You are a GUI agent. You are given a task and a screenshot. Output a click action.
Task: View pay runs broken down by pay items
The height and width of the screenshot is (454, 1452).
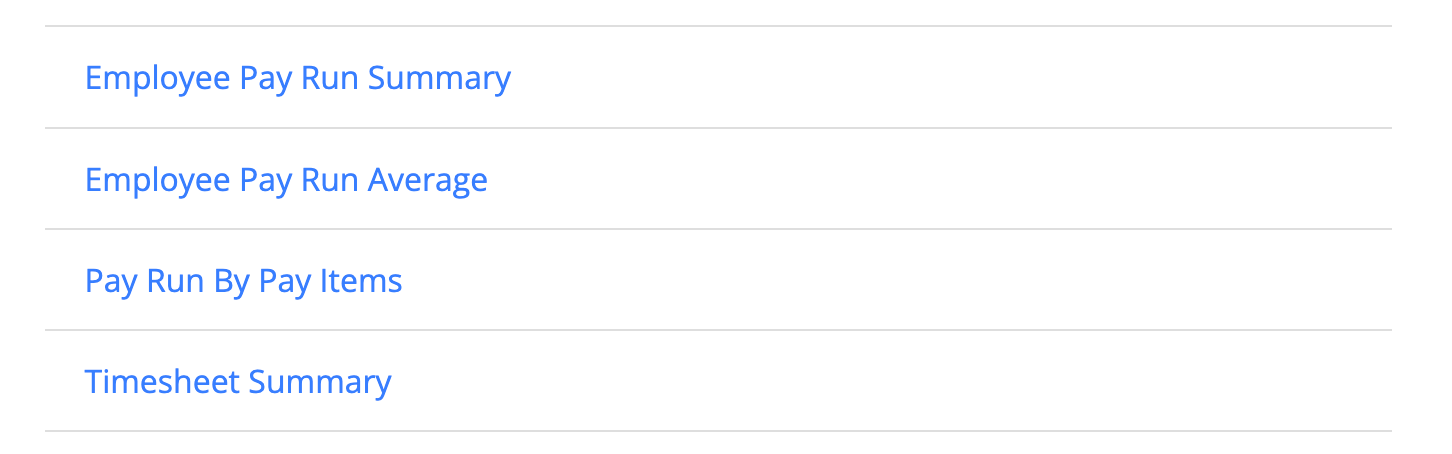[243, 281]
